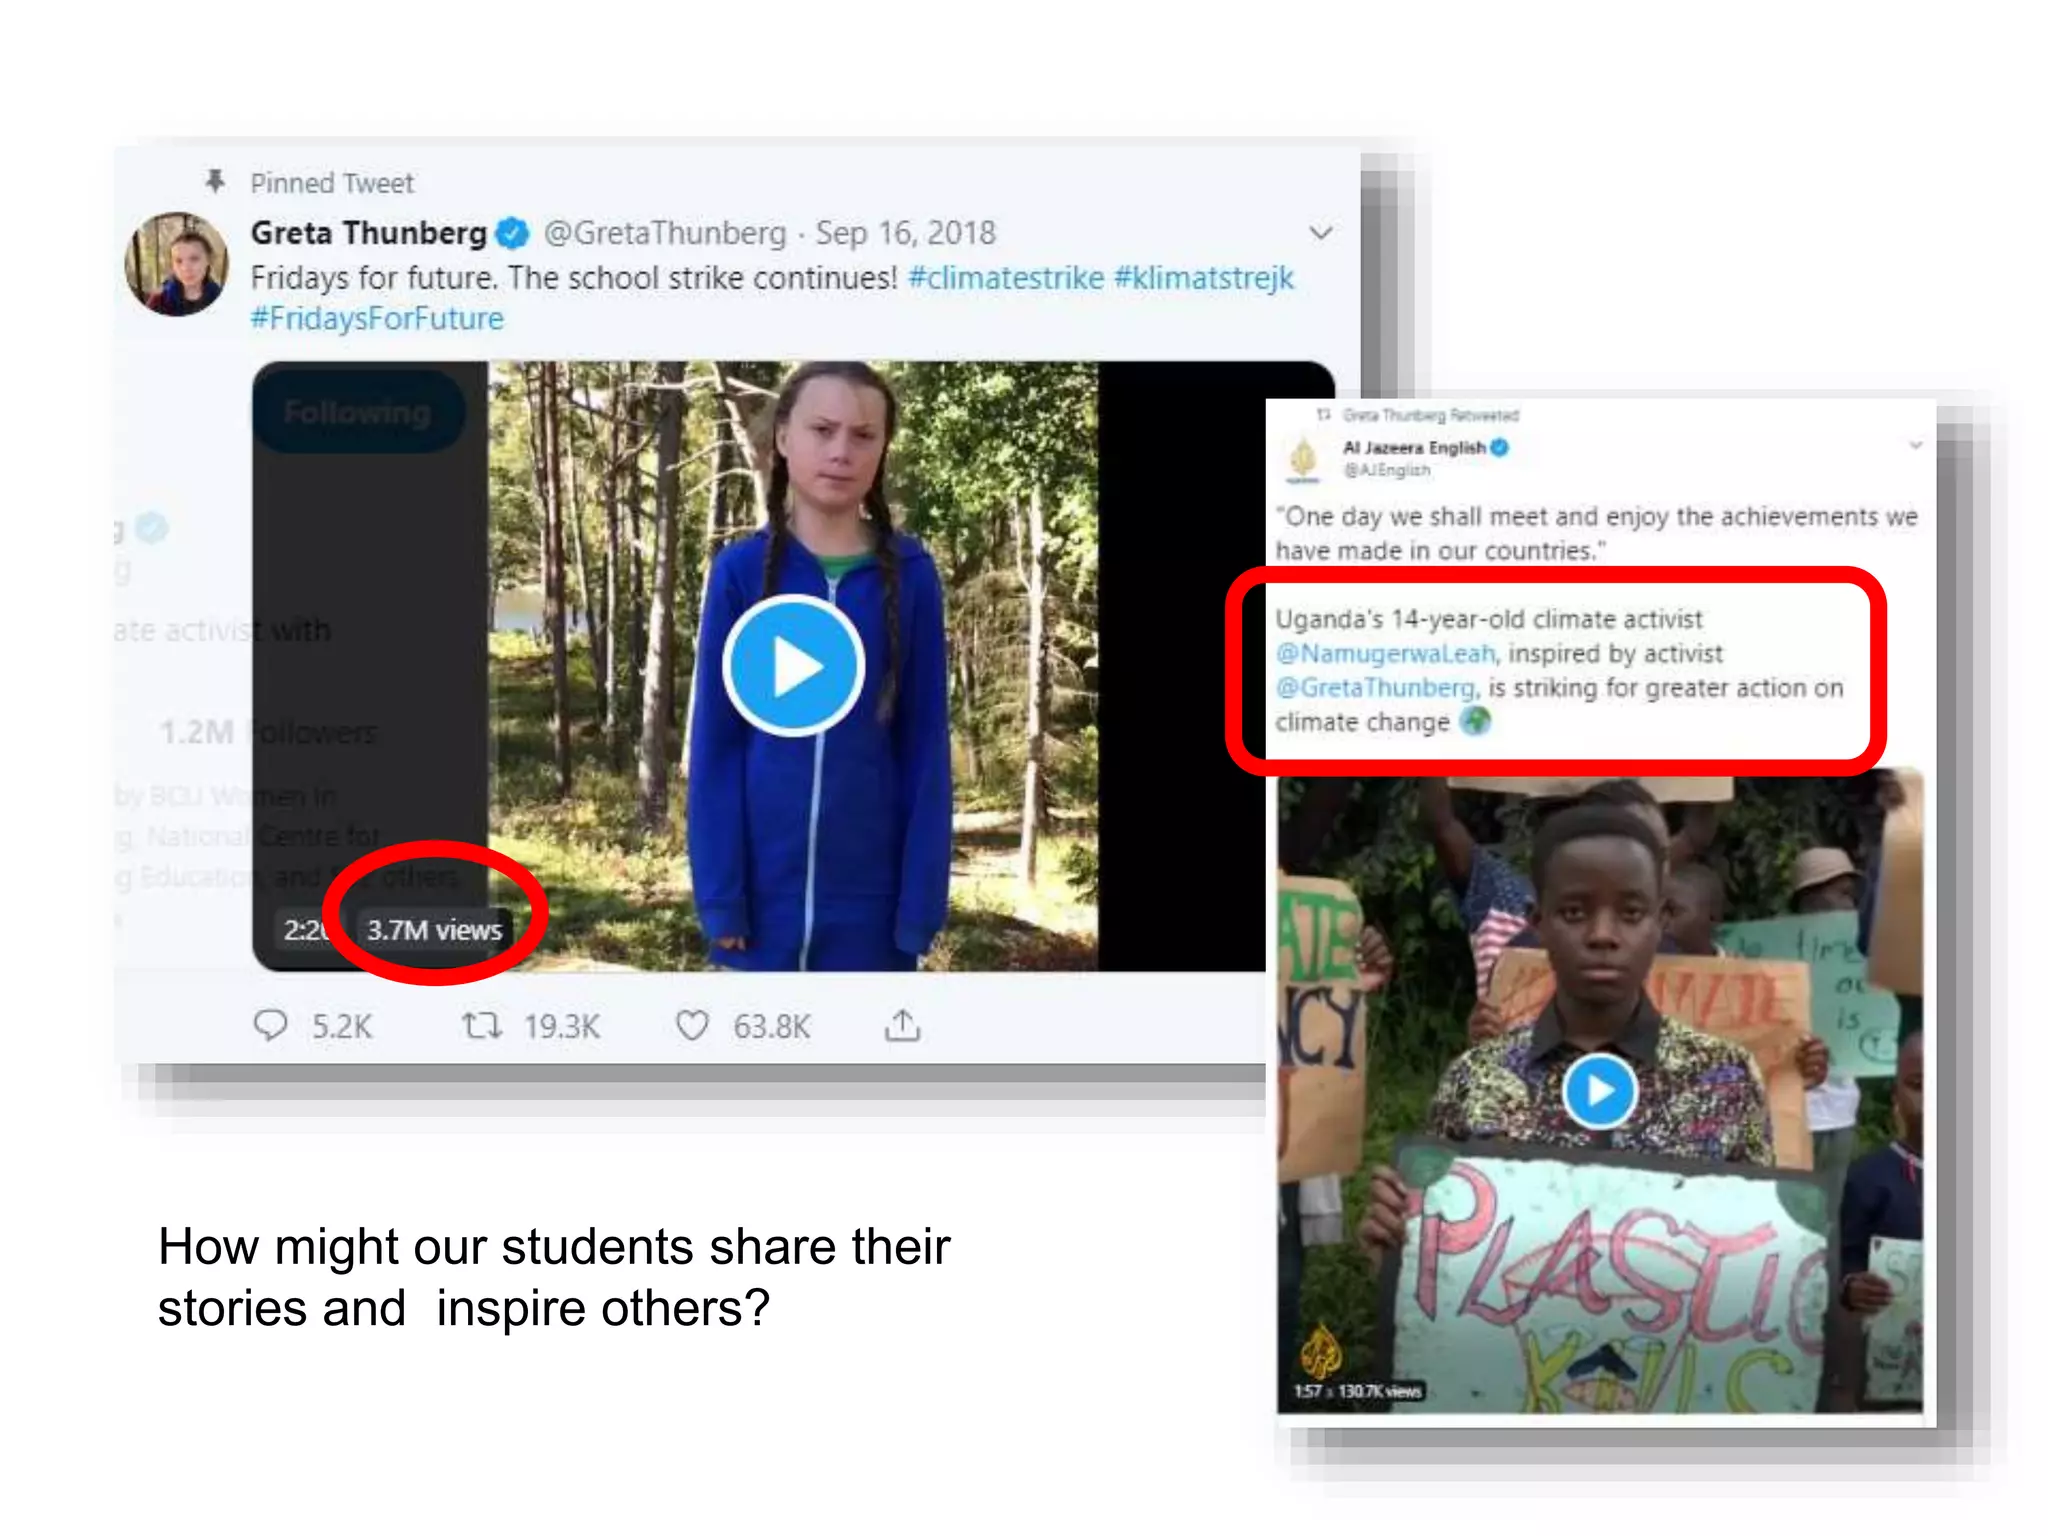Click the Al Jazeera watermark logo on video
Viewport: 2048px width, 1536px height.
click(1319, 1351)
